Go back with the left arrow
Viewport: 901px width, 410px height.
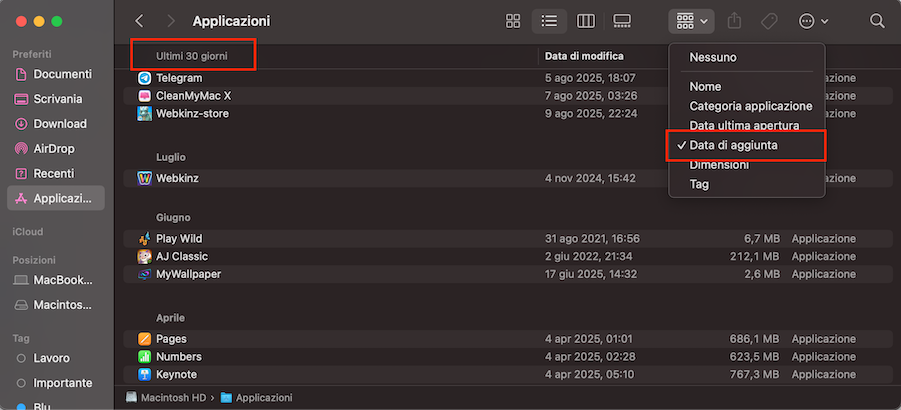coord(139,21)
